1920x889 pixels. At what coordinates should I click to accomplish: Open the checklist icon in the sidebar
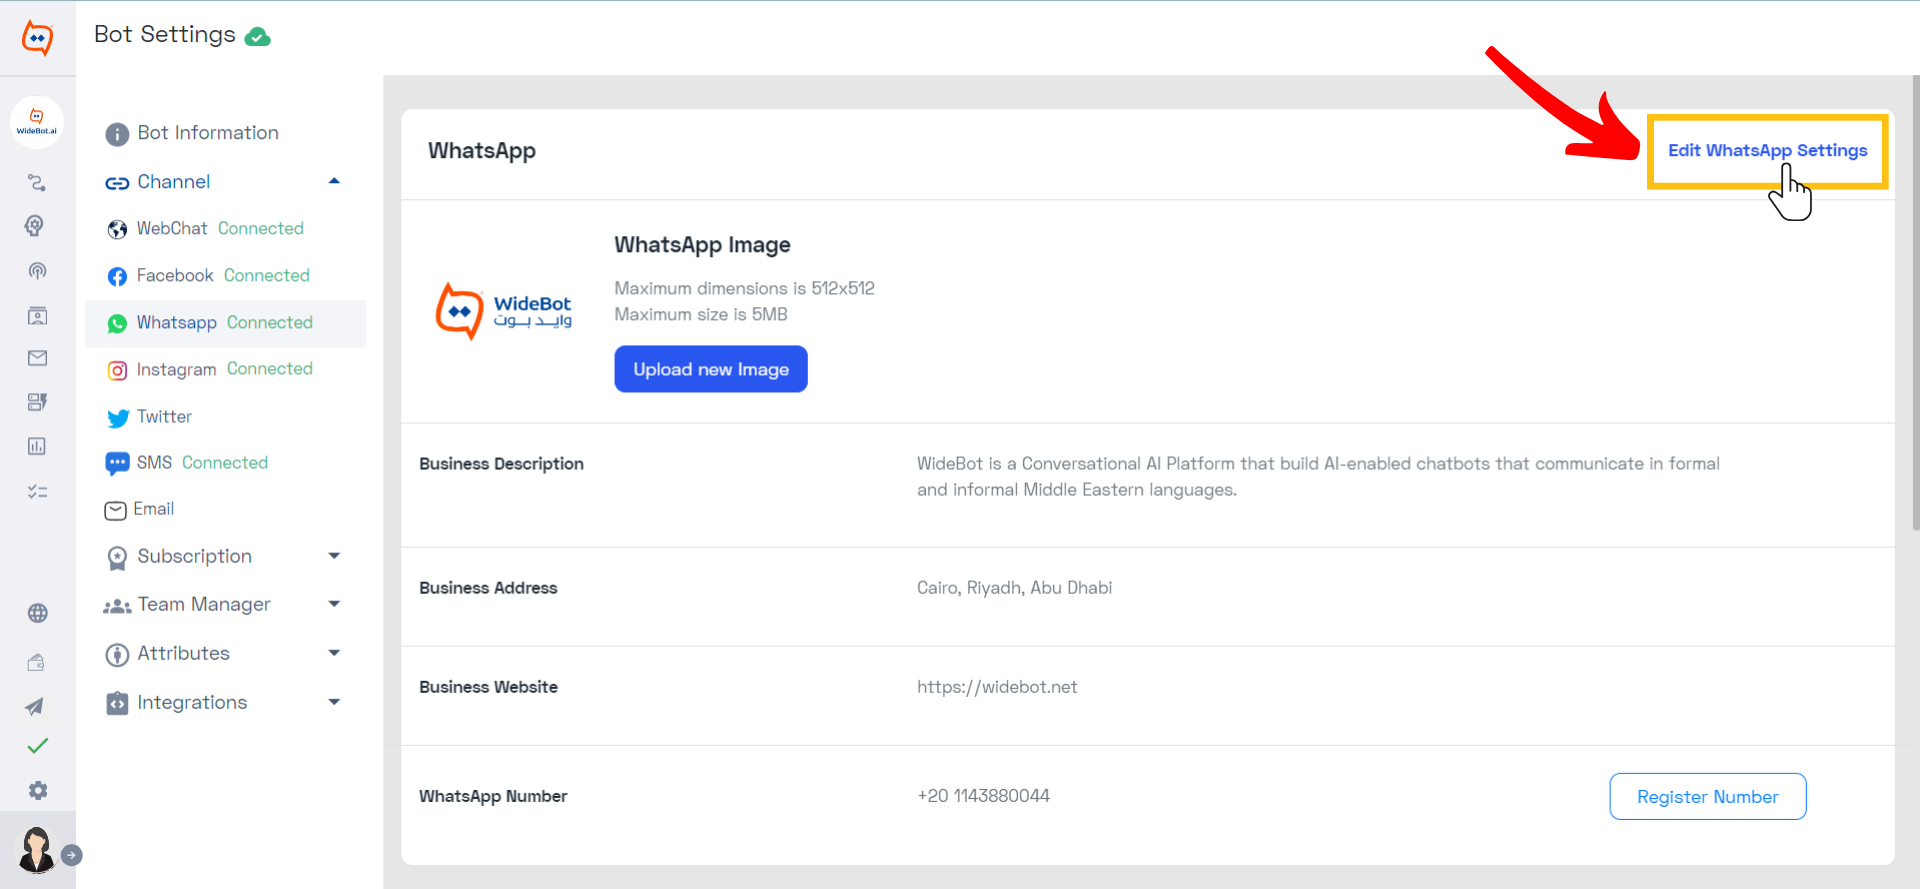pyautogui.click(x=37, y=491)
